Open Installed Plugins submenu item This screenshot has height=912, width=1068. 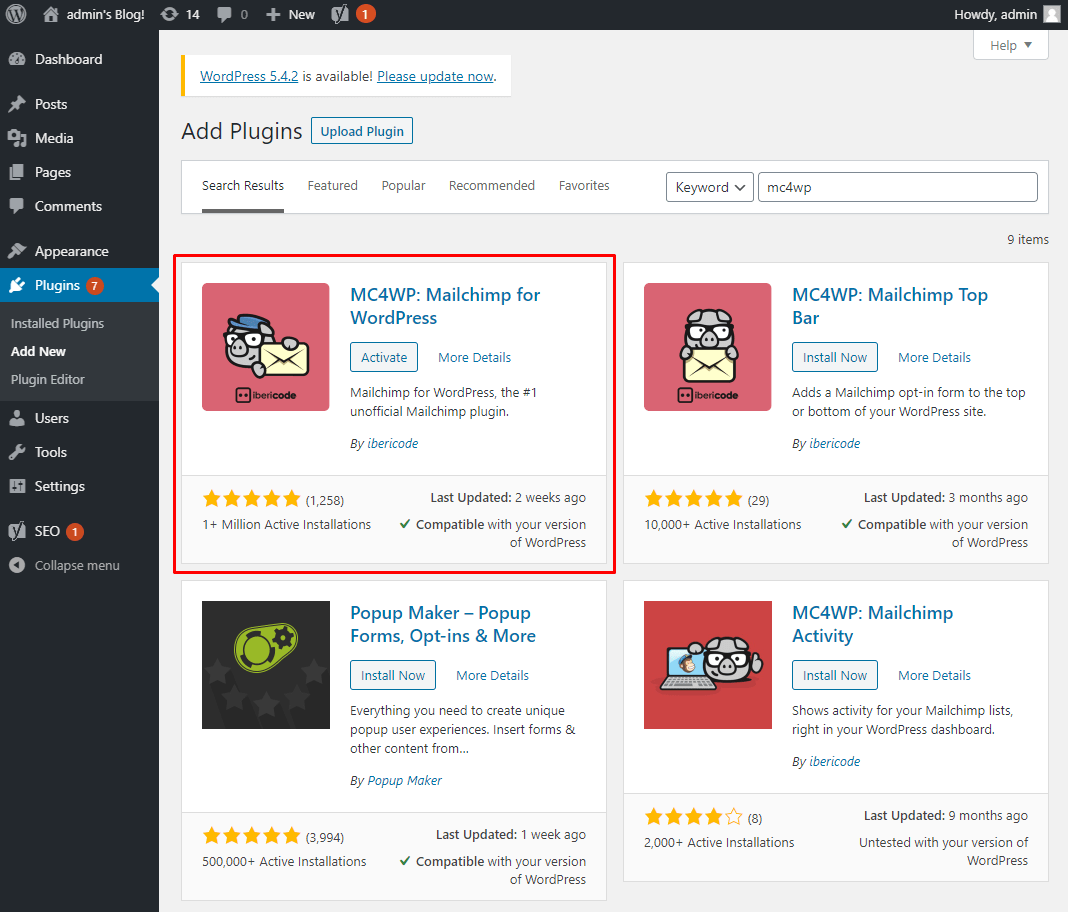[x=57, y=324]
